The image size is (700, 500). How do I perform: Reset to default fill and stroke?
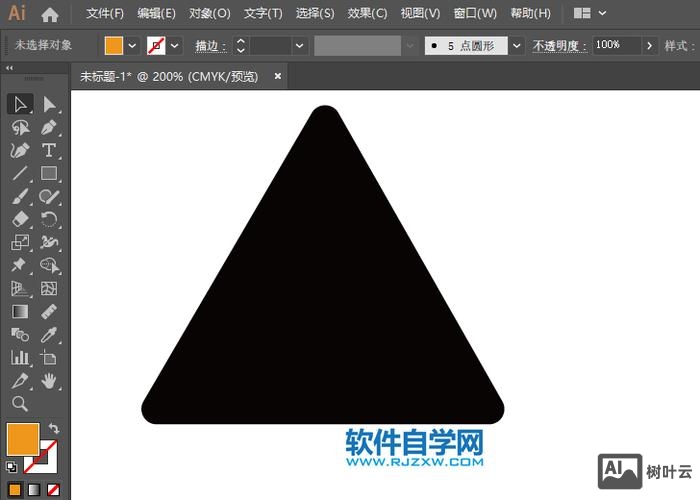click(x=12, y=467)
